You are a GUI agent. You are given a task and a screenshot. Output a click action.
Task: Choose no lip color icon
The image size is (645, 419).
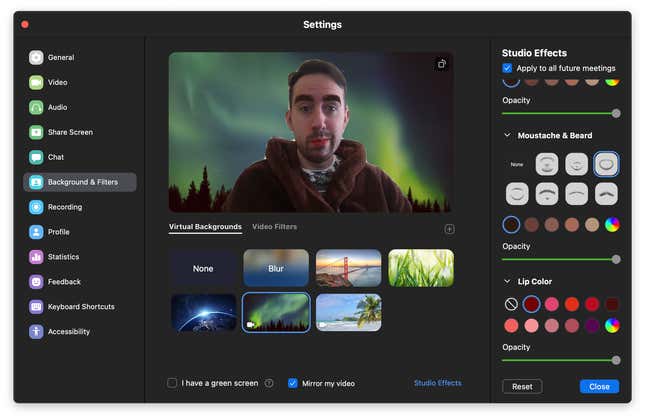tap(511, 304)
